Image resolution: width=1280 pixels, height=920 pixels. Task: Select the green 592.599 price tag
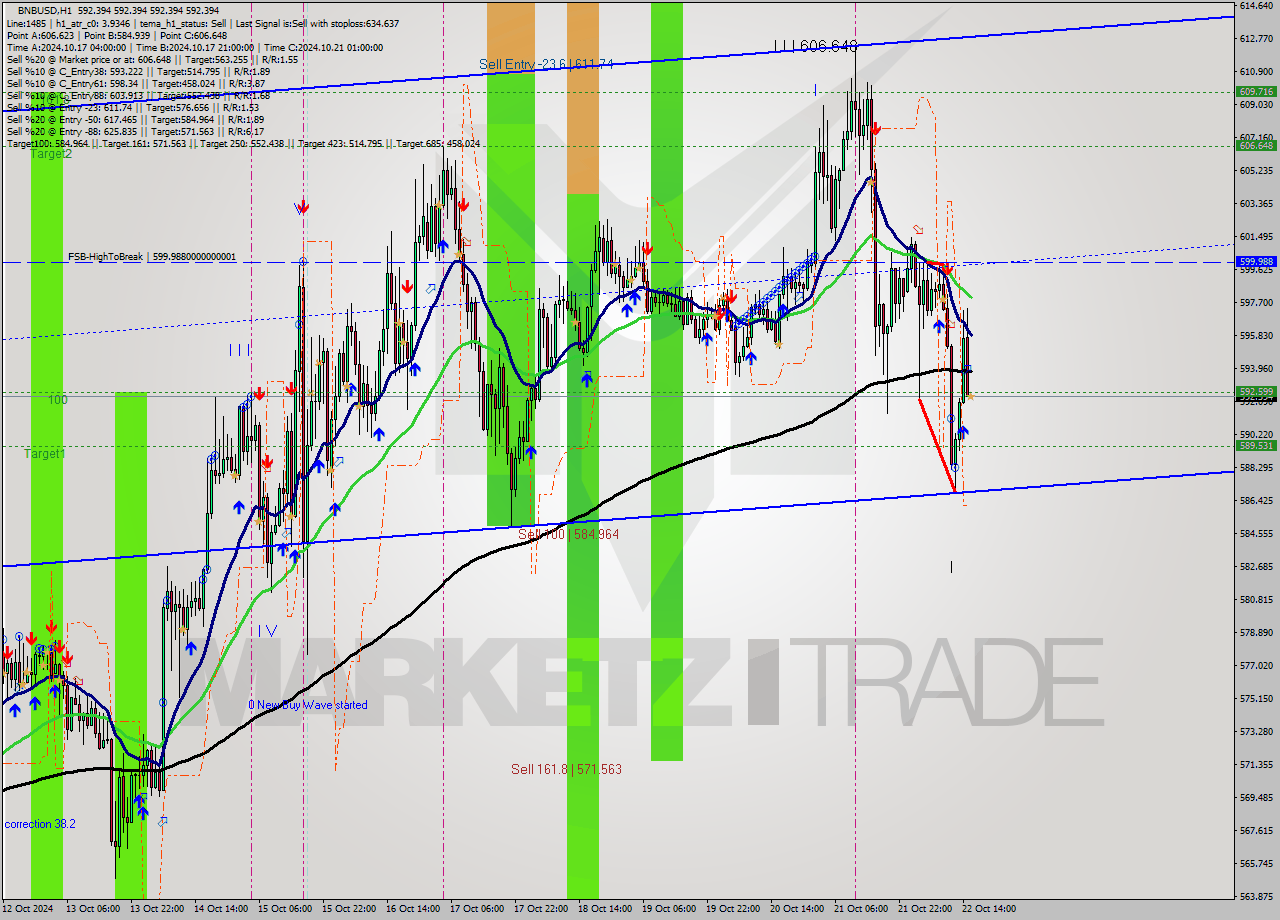pyautogui.click(x=1256, y=392)
